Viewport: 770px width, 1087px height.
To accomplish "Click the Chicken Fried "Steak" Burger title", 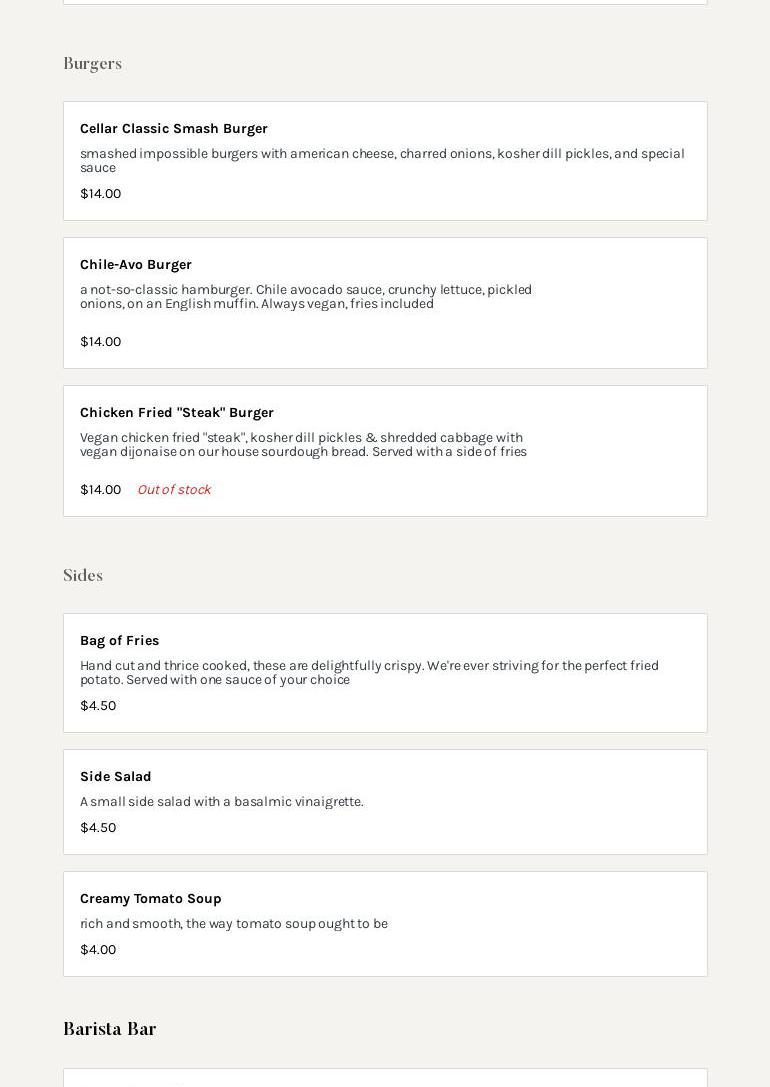I will [177, 413].
